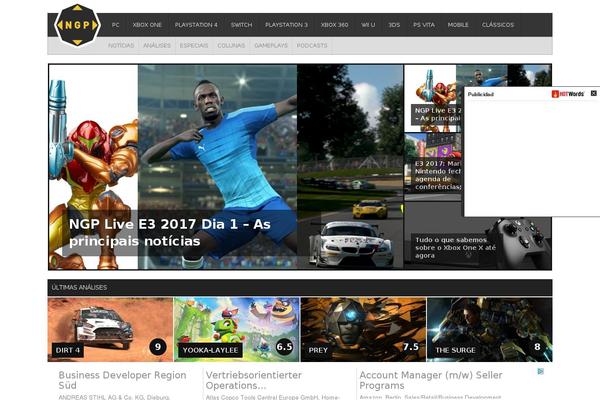Viewport: 600px width, 400px height.
Task: Click the Yooka-Laylee 6.5 score
Action: [284, 347]
